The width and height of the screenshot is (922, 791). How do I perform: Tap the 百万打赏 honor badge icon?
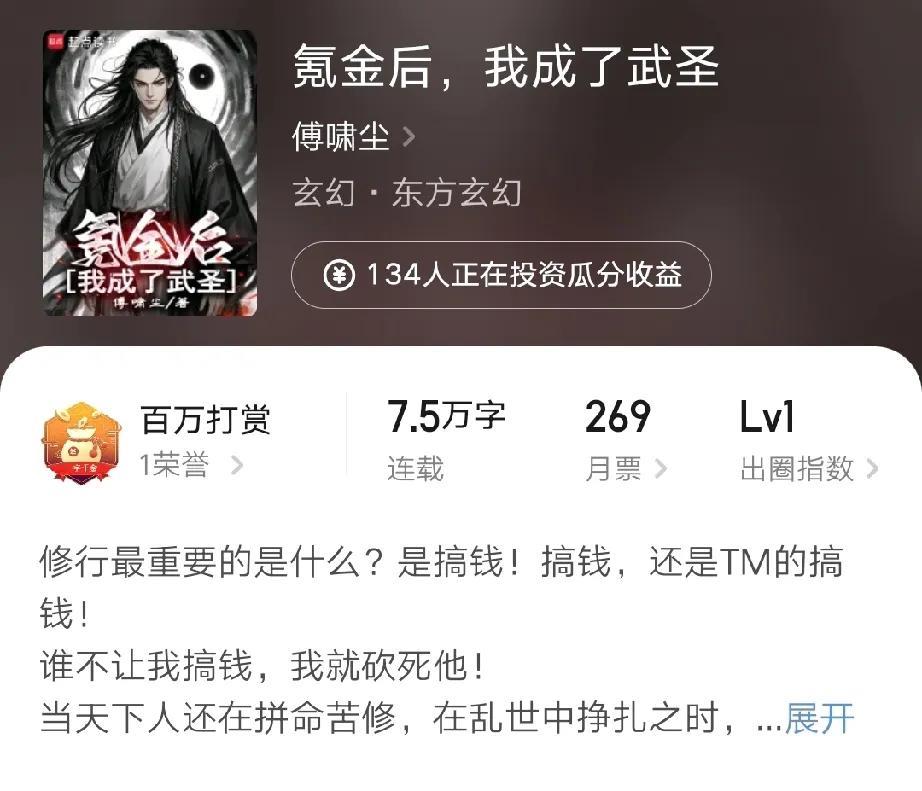tap(81, 442)
